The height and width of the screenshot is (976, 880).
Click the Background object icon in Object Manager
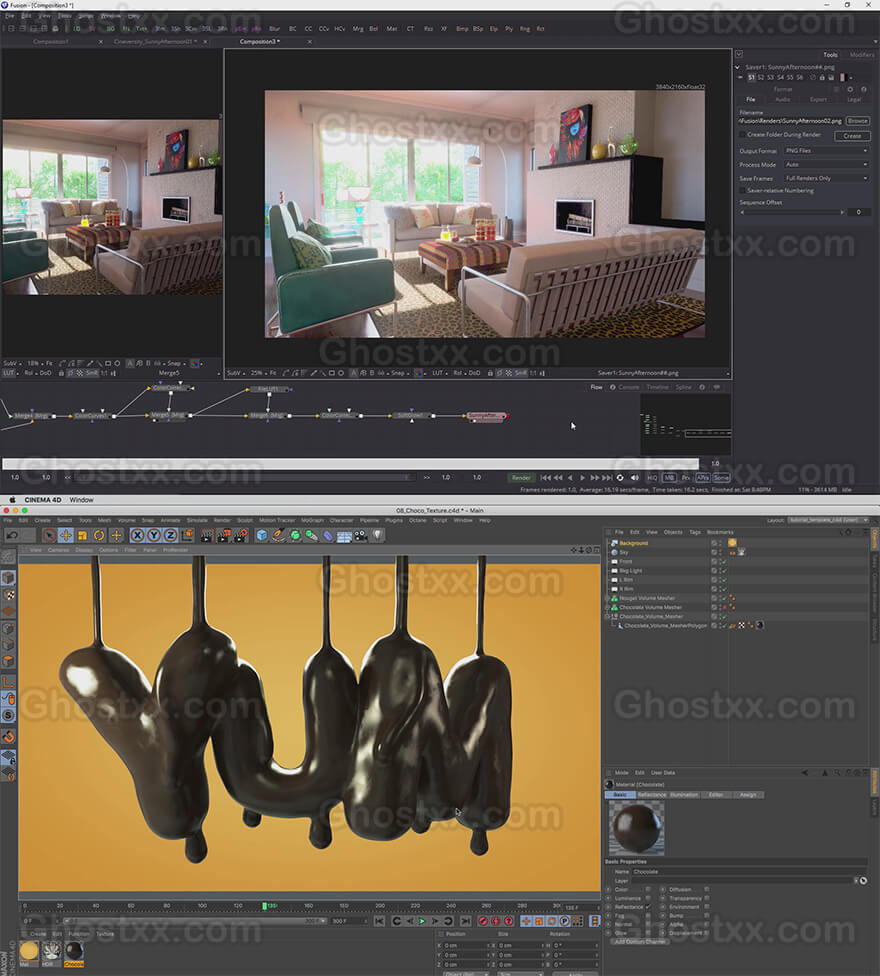614,543
